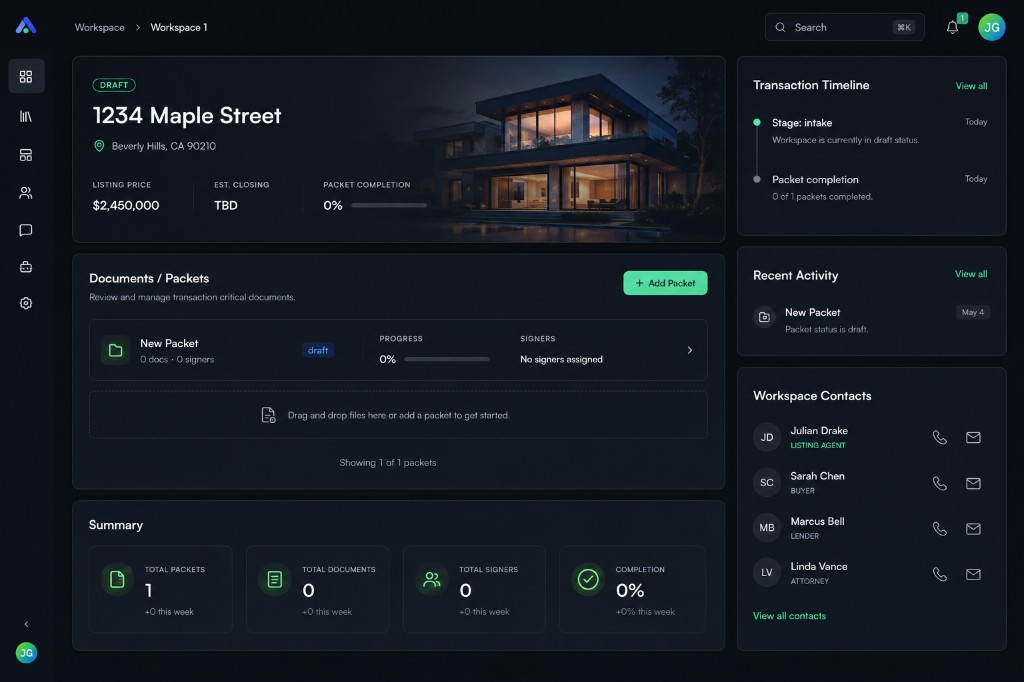The width and height of the screenshot is (1024, 682).
Task: Click the Stage: intake timeline marker
Action: point(757,122)
